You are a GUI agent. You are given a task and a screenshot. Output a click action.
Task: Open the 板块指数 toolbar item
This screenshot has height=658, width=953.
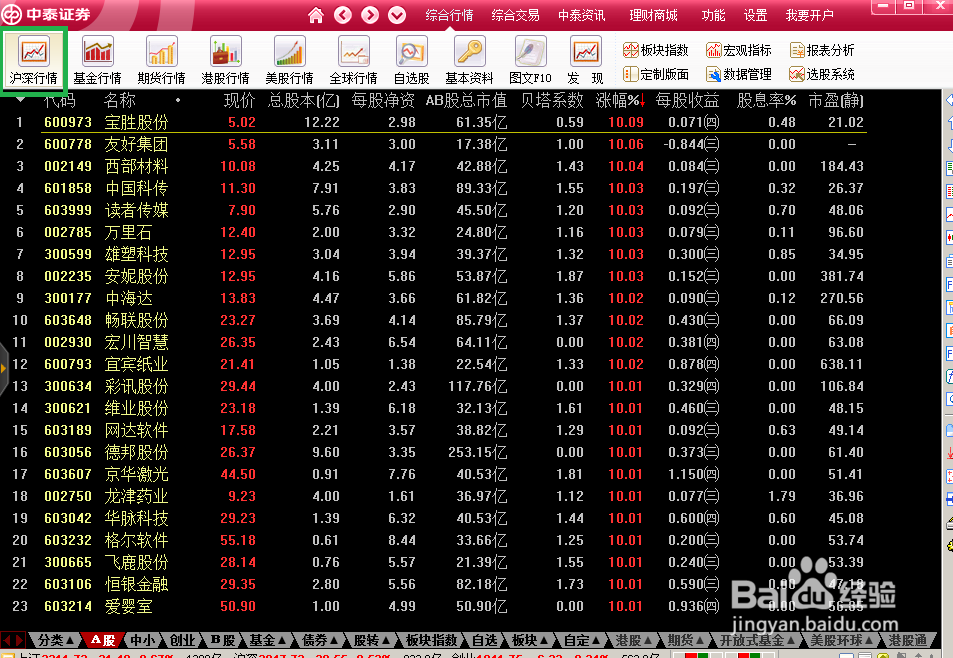coord(656,50)
